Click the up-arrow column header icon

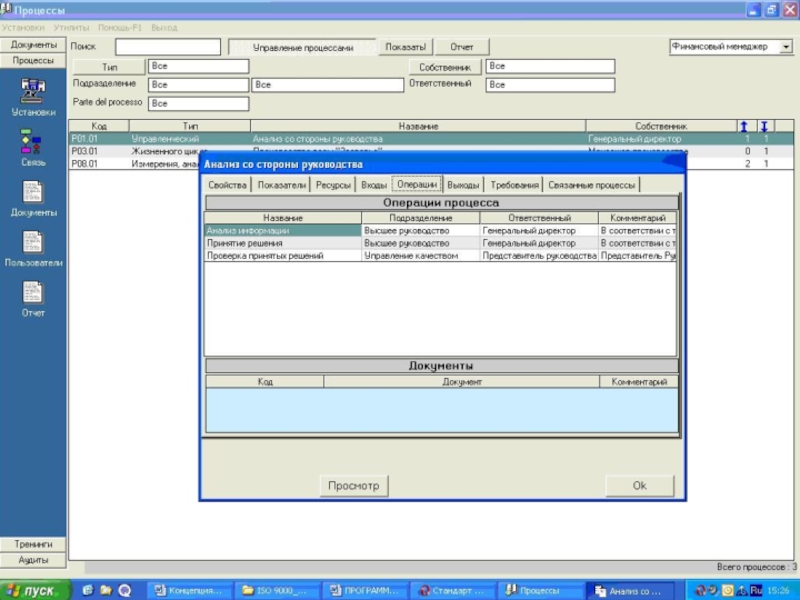tap(743, 126)
